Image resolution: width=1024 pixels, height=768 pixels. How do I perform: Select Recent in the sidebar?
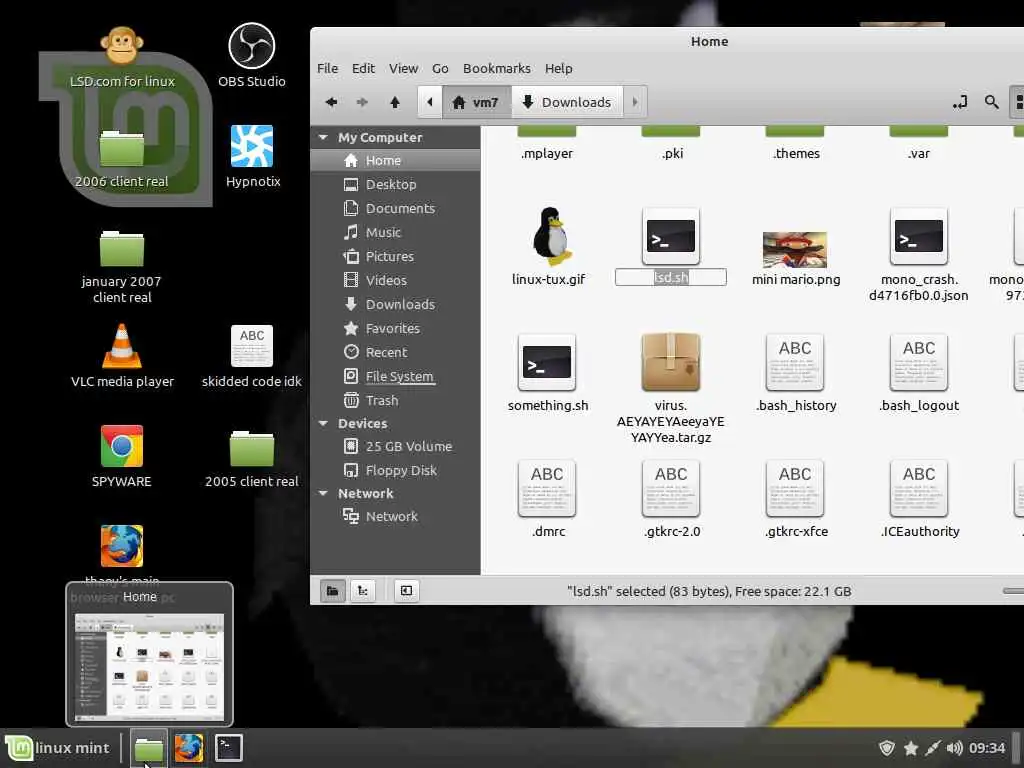(395, 353)
